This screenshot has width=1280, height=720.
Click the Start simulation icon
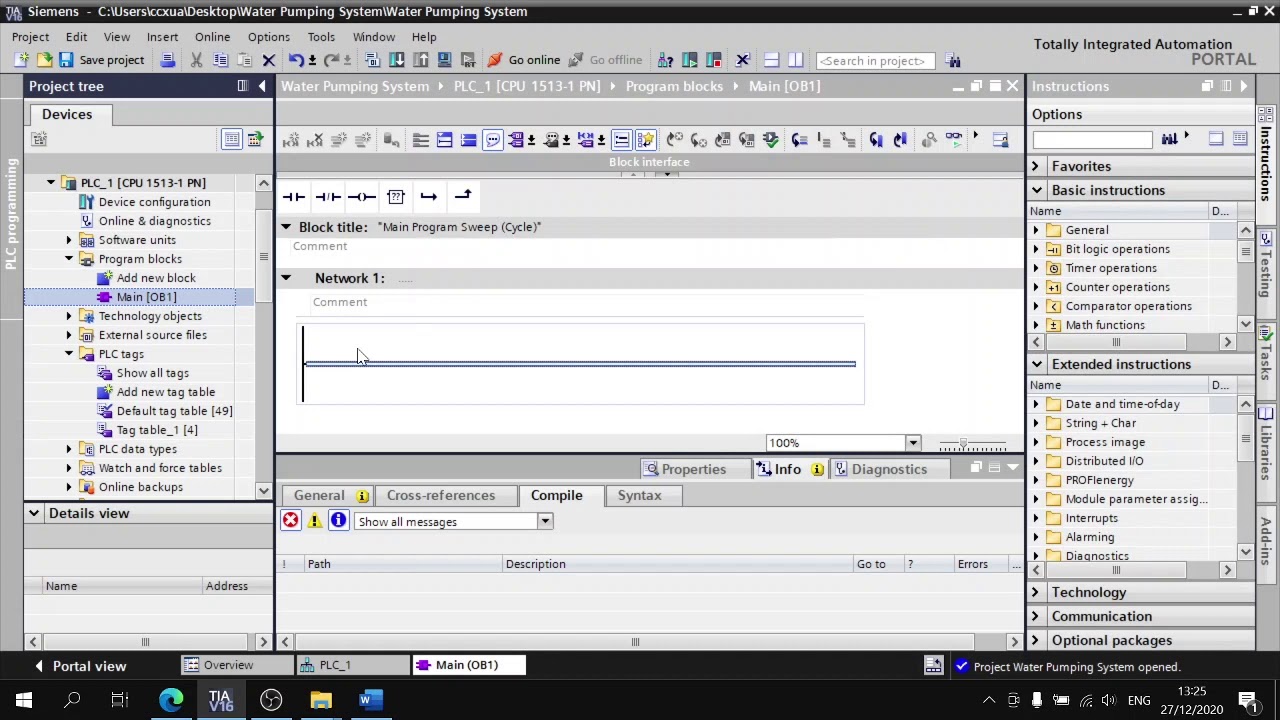[444, 60]
